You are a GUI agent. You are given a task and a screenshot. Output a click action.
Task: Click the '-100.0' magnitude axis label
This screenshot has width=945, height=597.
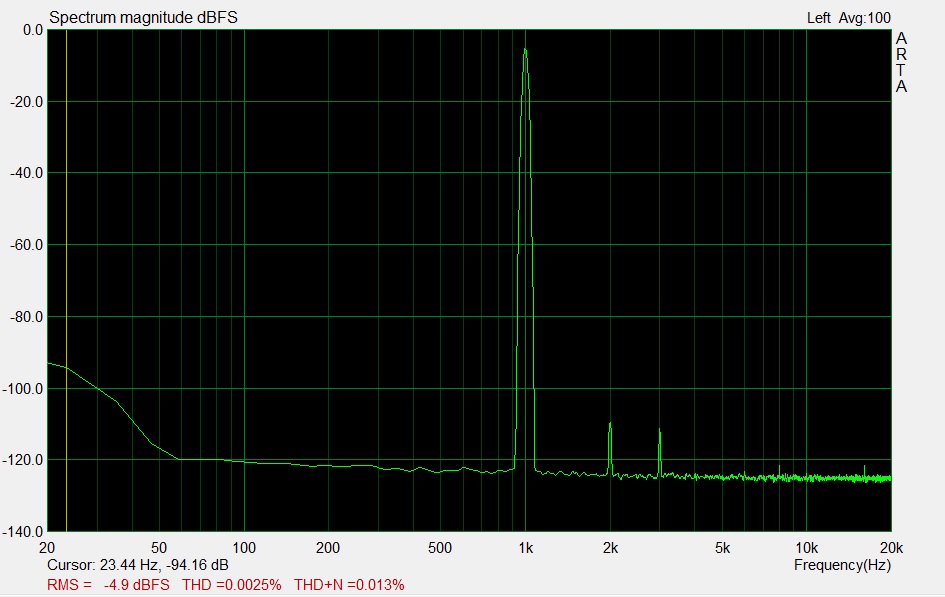point(23,389)
